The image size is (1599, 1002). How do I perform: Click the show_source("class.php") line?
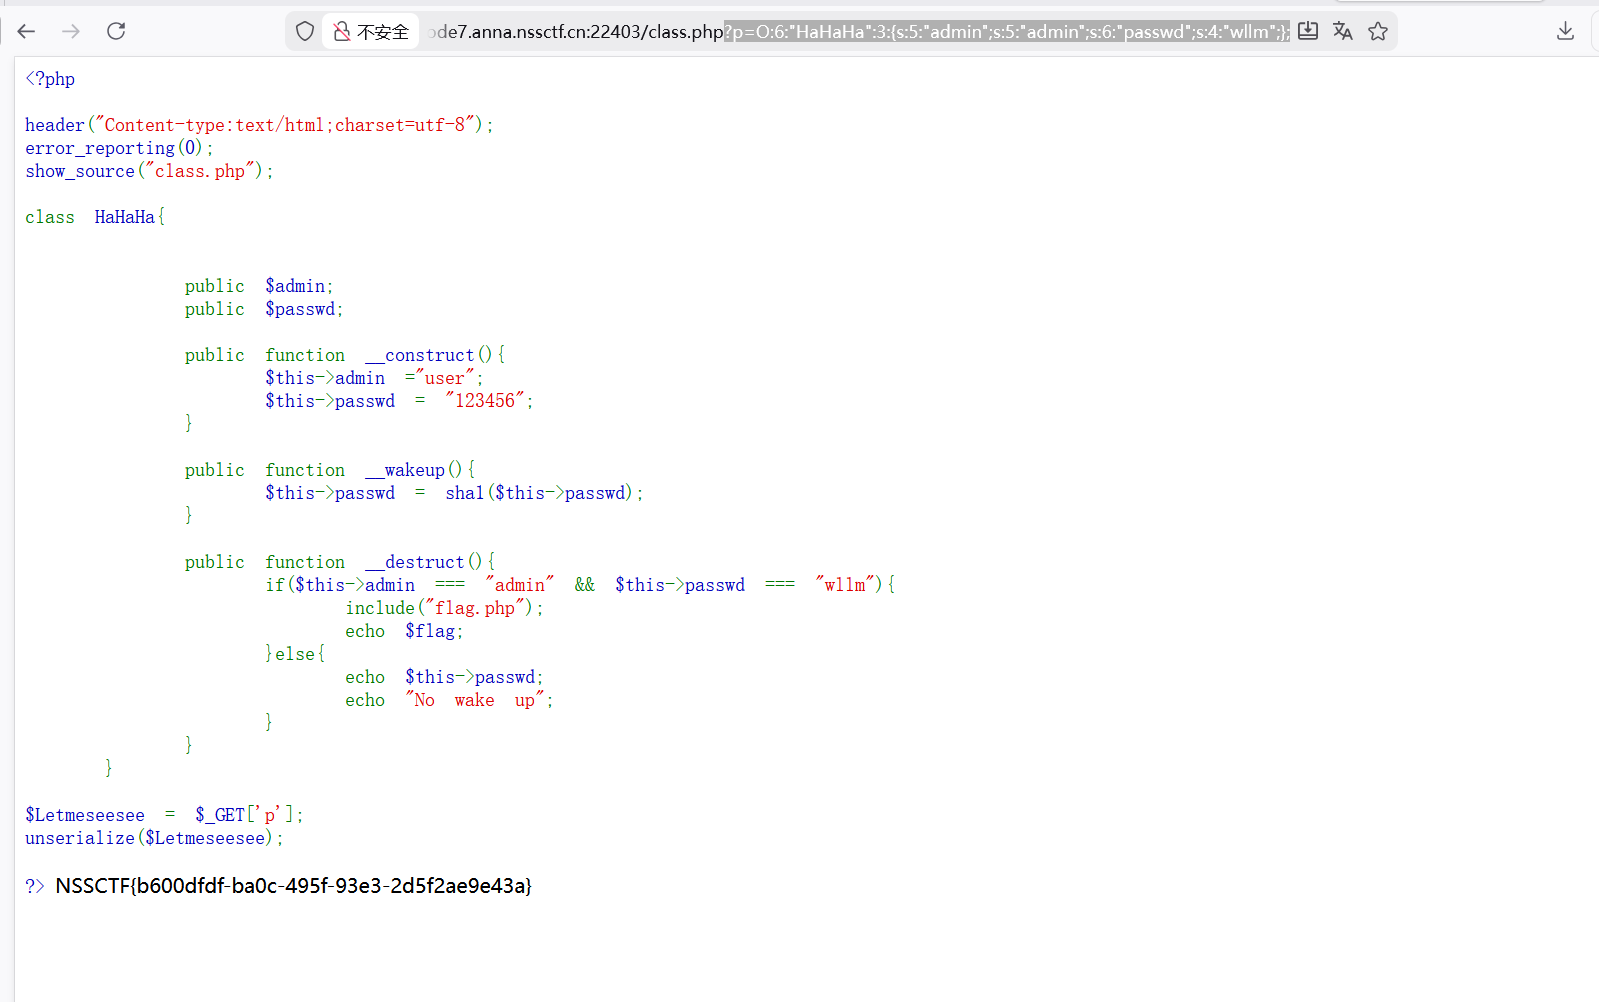(149, 171)
